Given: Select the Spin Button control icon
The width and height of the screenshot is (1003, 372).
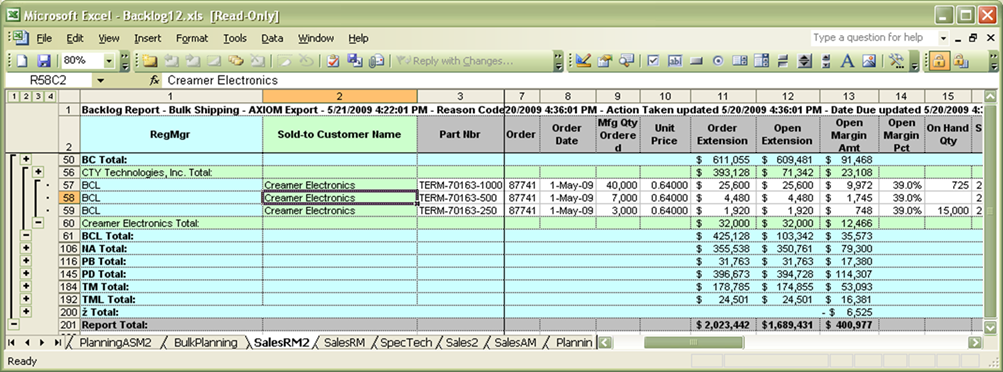Looking at the screenshot, I should [805, 61].
